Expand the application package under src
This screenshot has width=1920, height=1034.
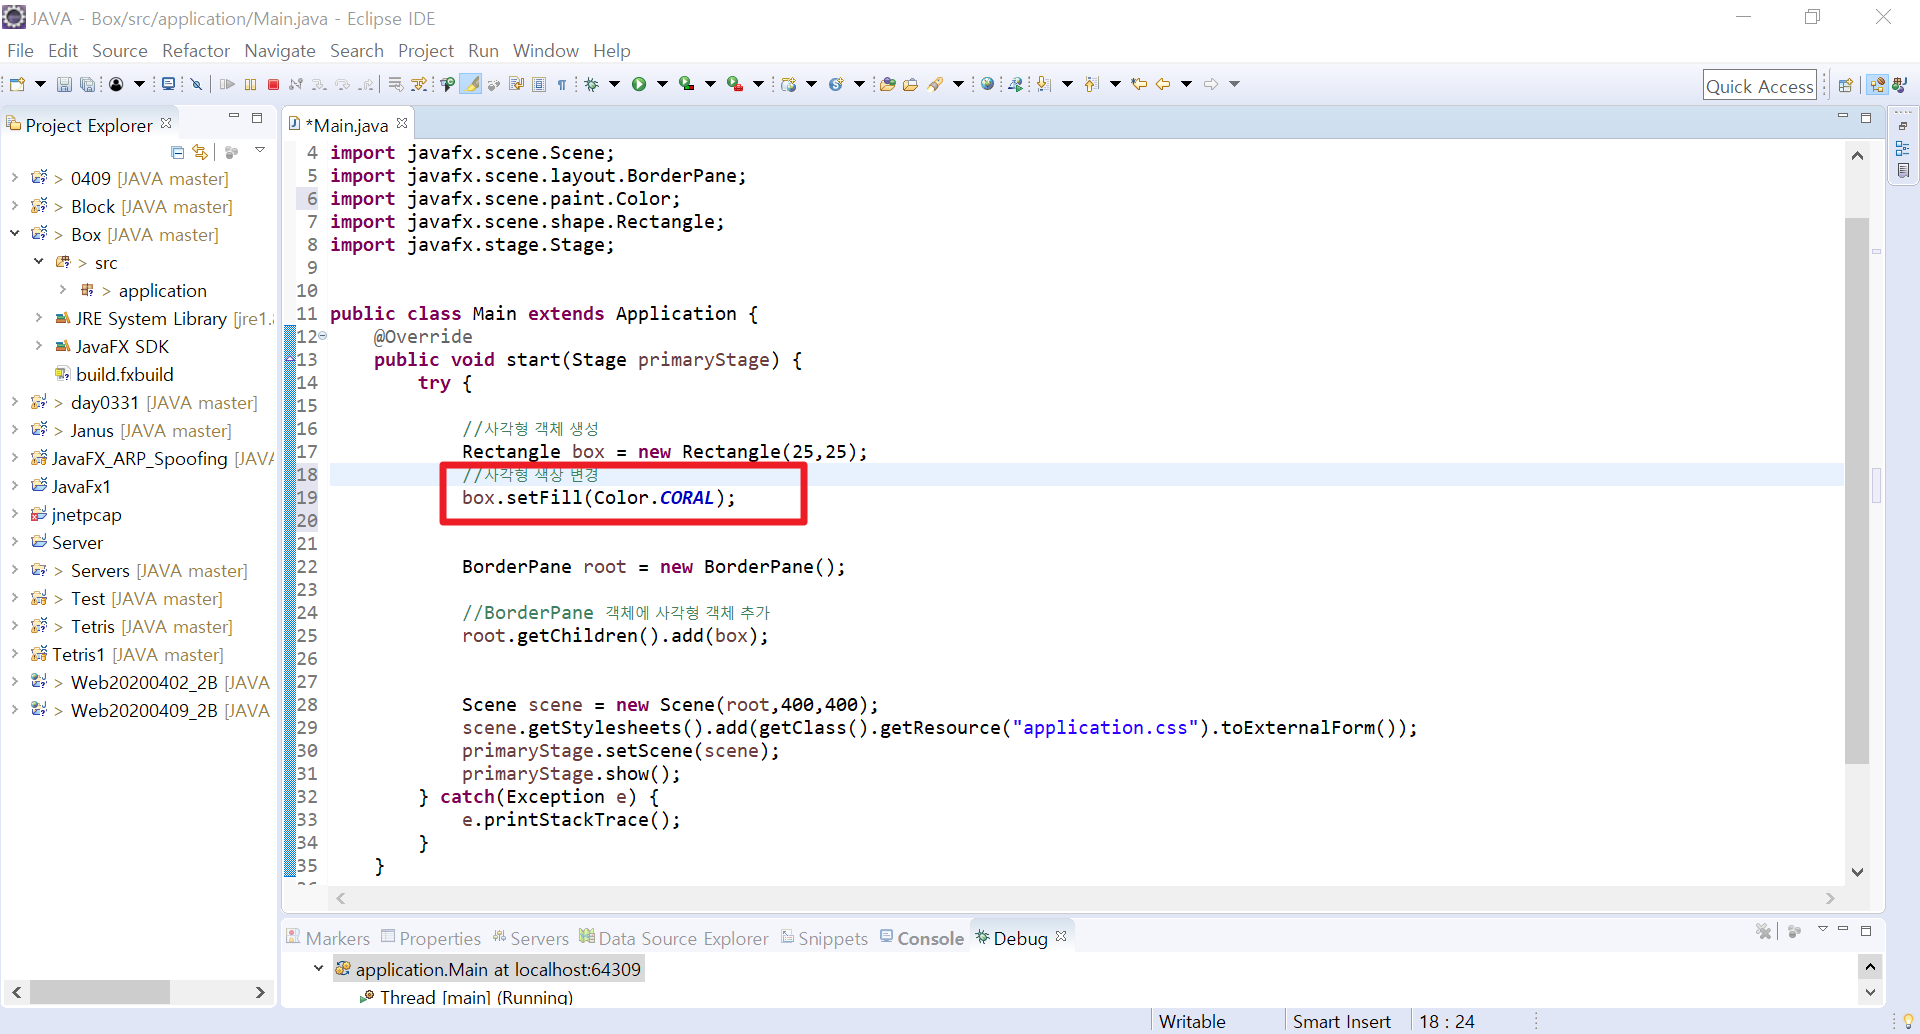click(62, 290)
